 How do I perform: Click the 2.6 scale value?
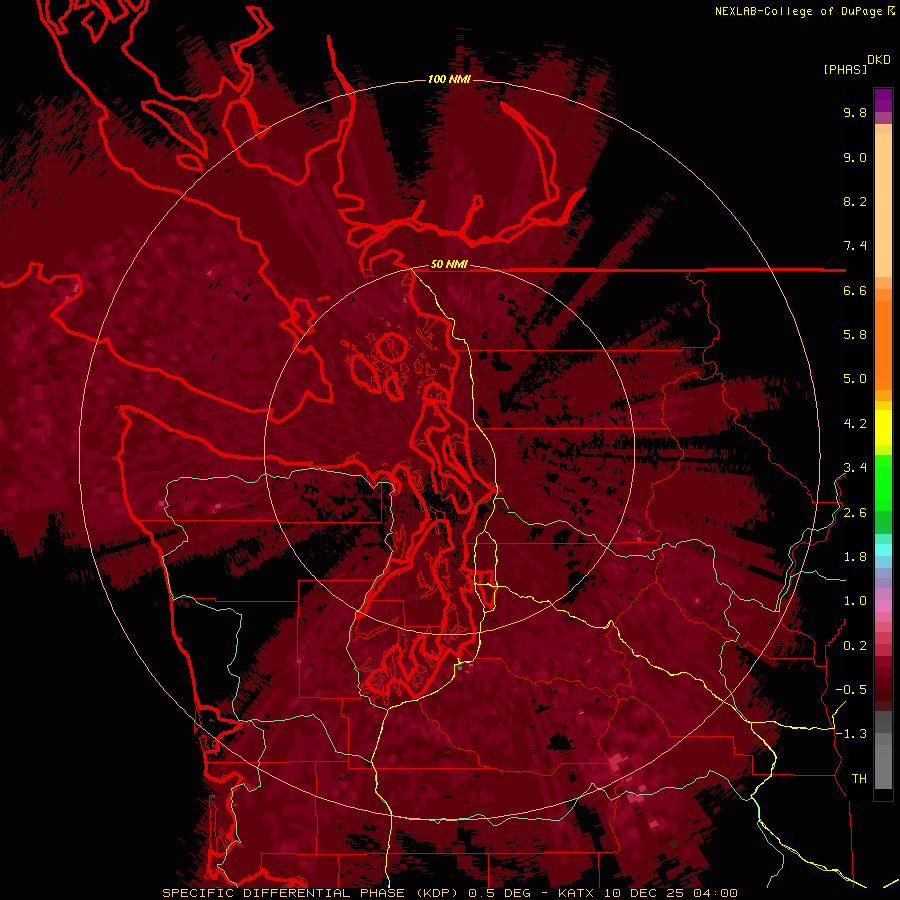click(x=855, y=513)
